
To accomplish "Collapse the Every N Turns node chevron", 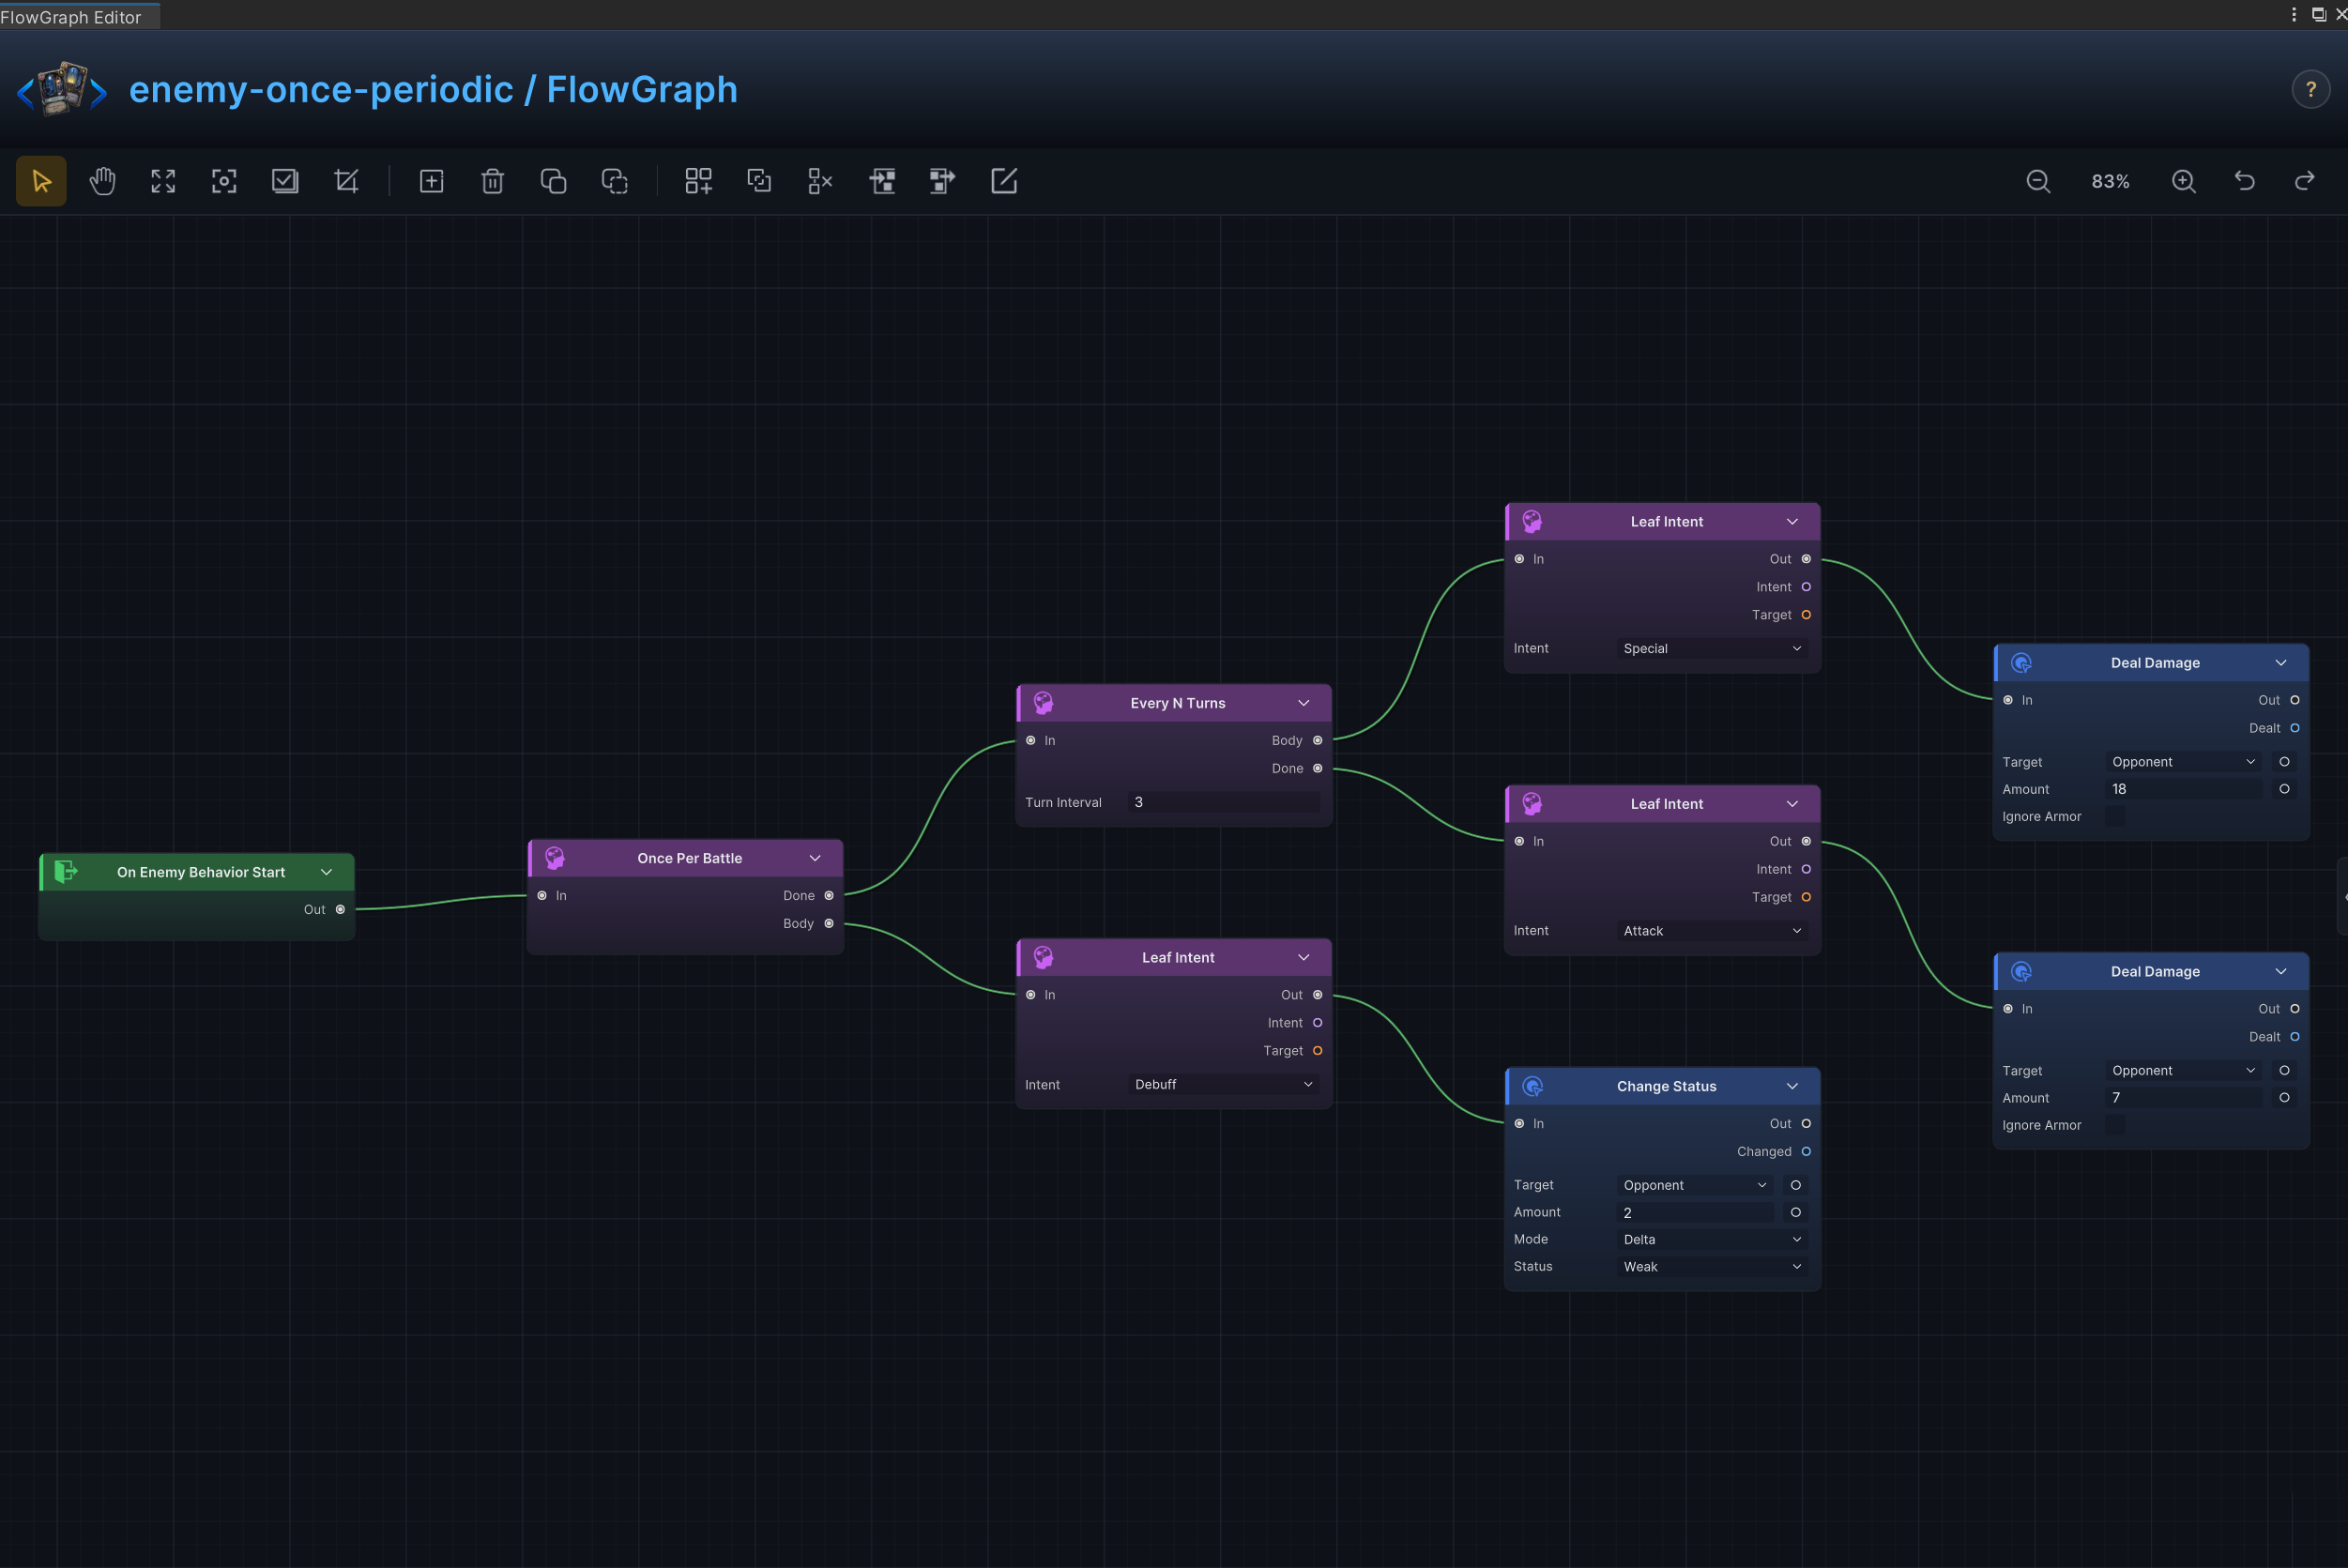I will (1304, 703).
